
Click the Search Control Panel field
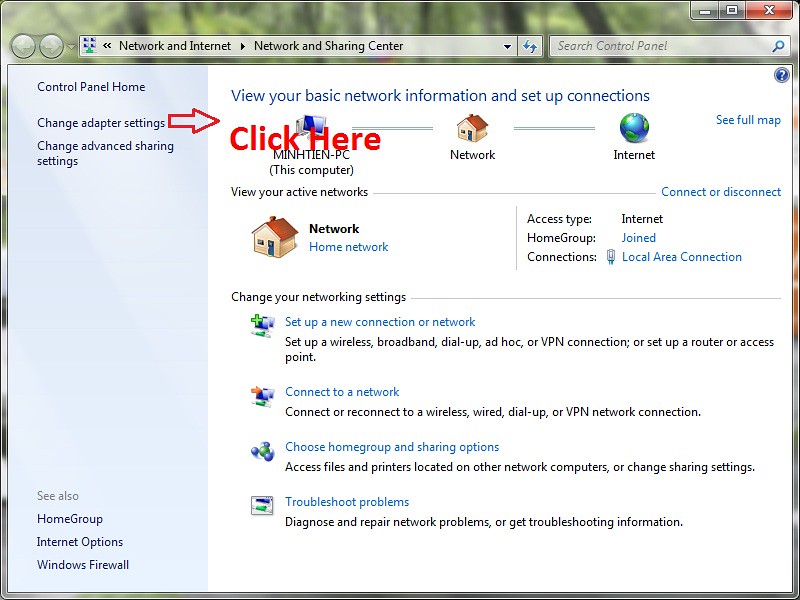660,46
